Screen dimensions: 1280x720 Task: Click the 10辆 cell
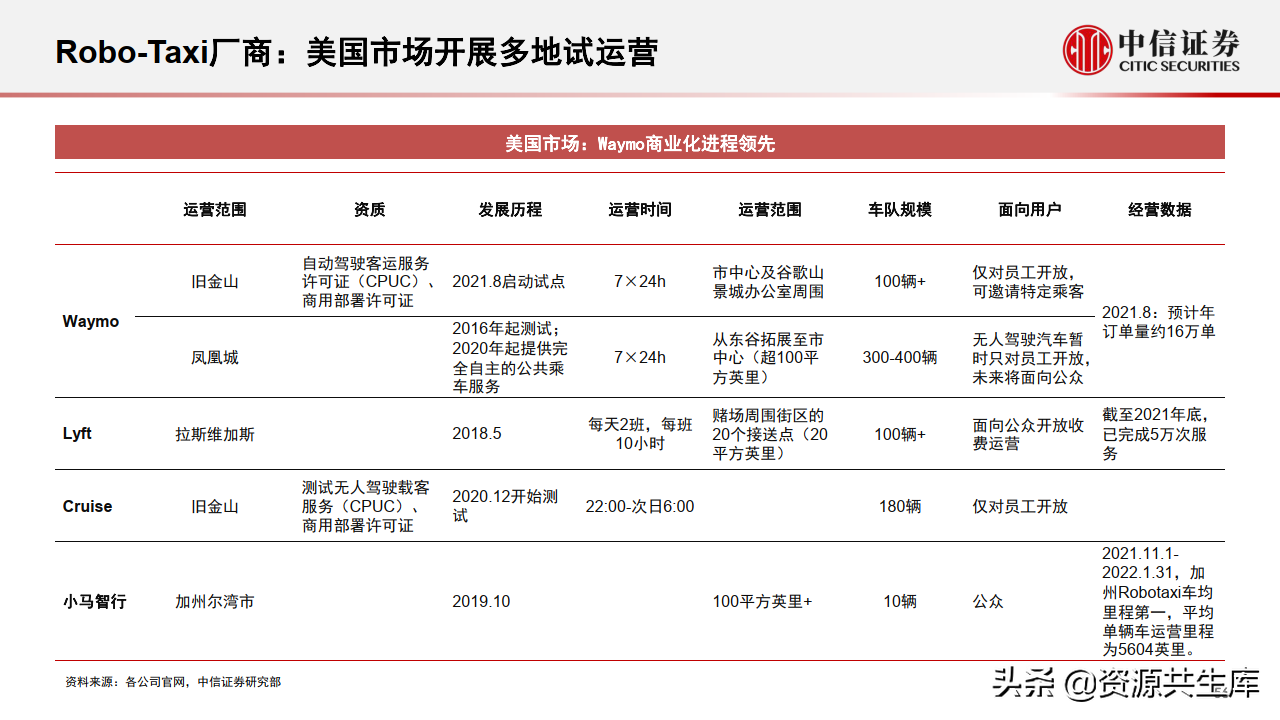(x=900, y=602)
